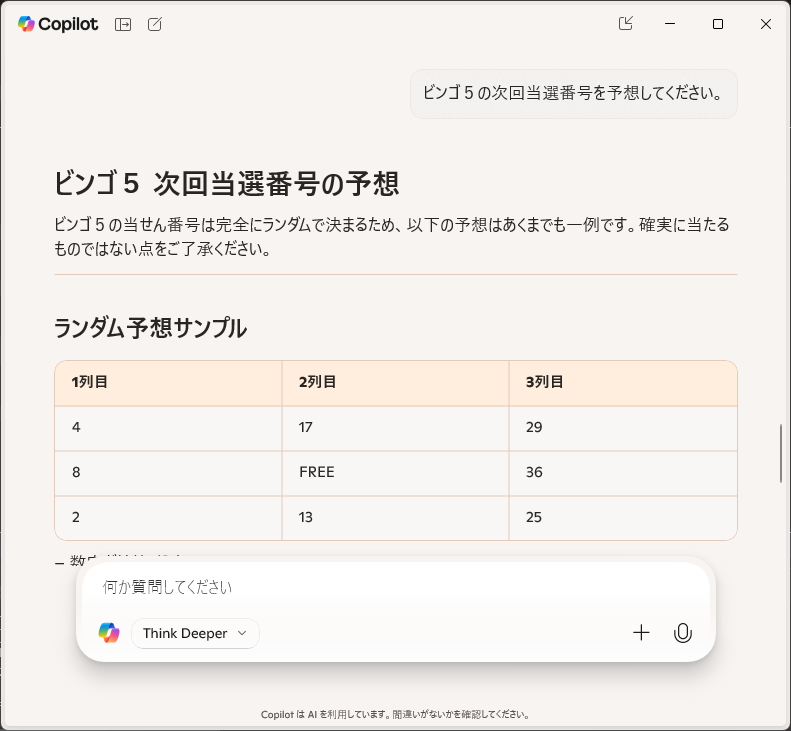Viewport: 791px width, 731px height.
Task: Add attachment with the plus icon
Action: pyautogui.click(x=641, y=633)
